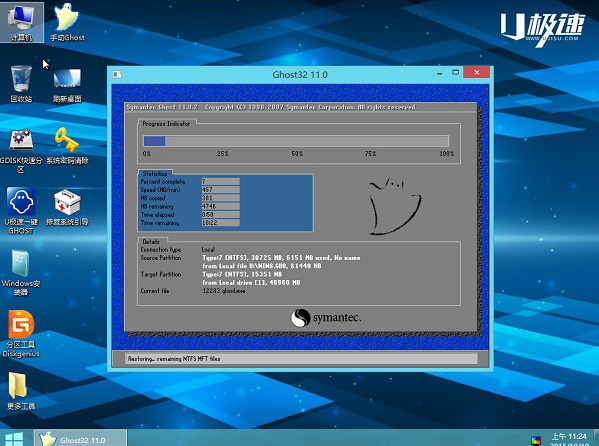Image resolution: width=599 pixels, height=446 pixels.
Task: Click the Ghost32 window system menu icon
Action: [117, 74]
